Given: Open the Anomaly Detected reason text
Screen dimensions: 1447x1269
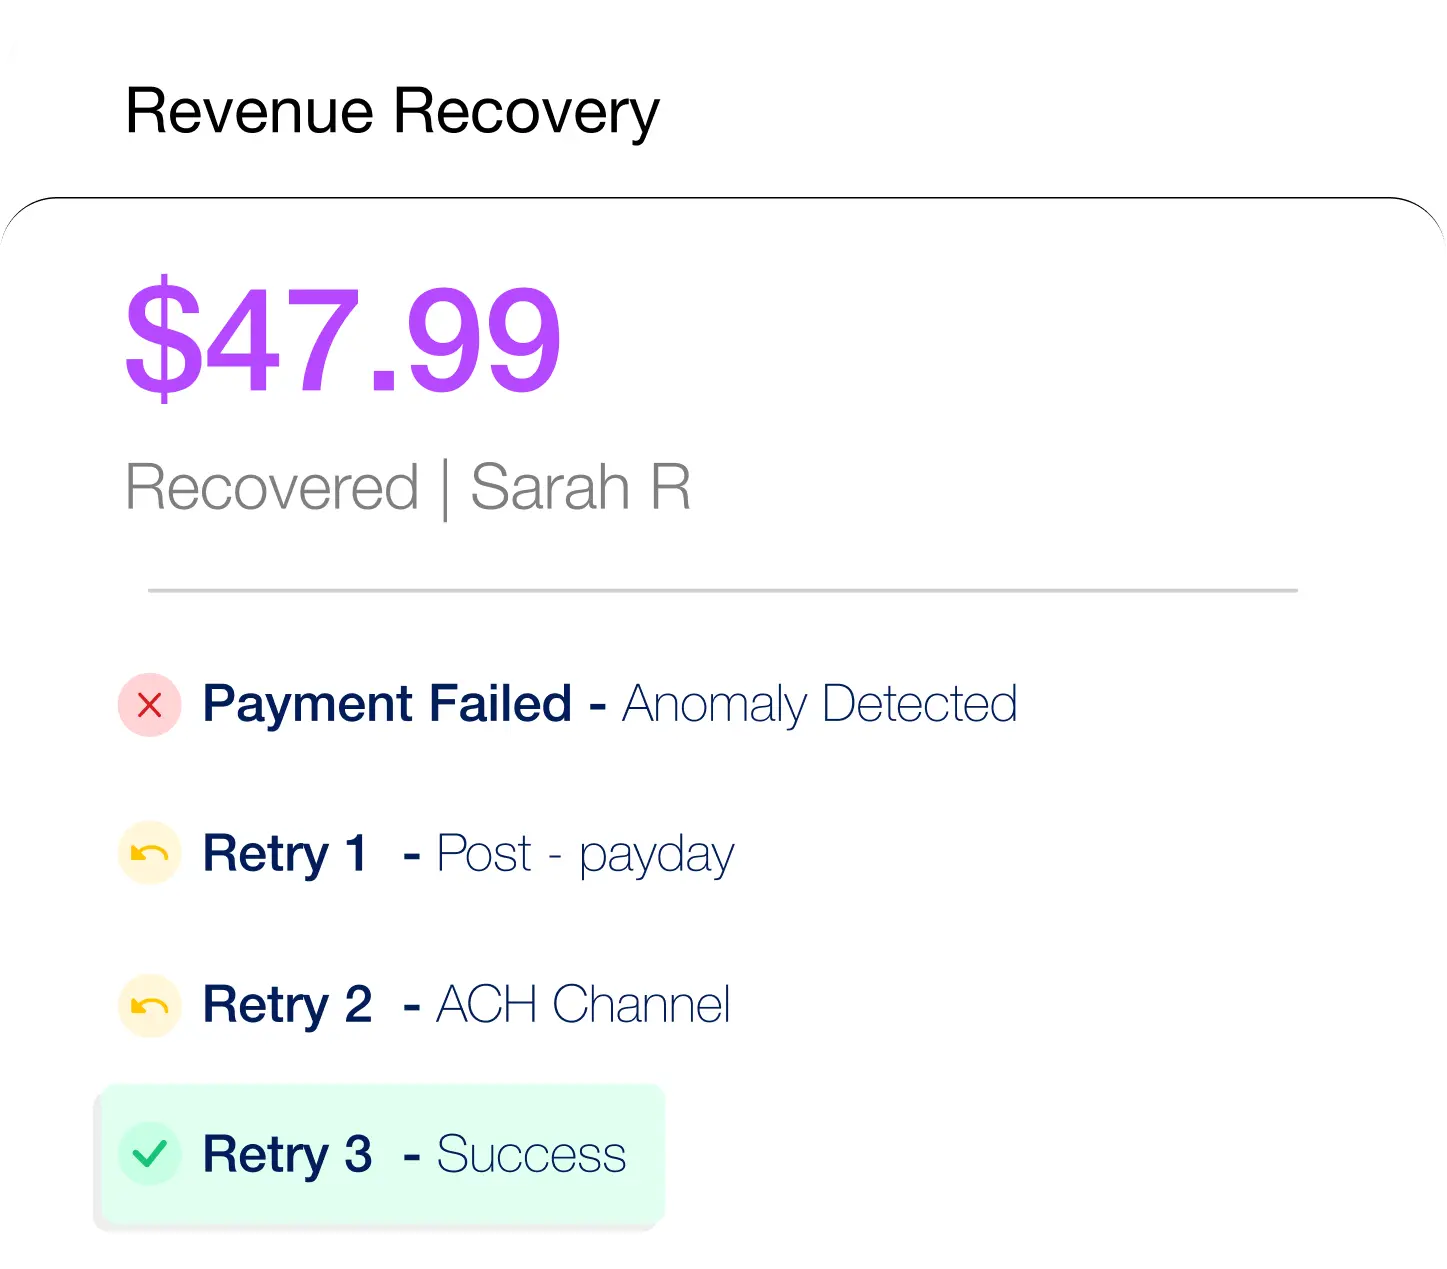Looking at the screenshot, I should [819, 704].
